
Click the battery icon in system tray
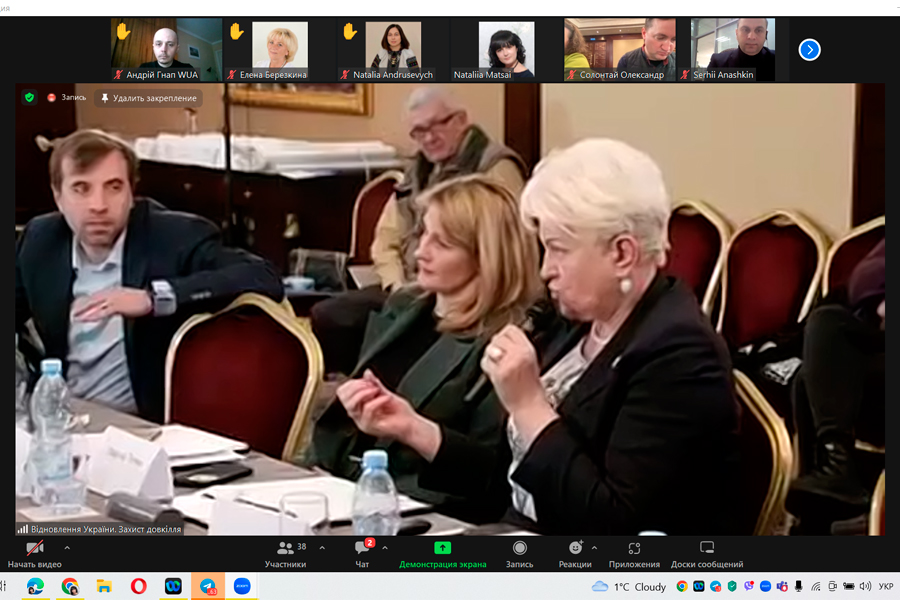[849, 586]
